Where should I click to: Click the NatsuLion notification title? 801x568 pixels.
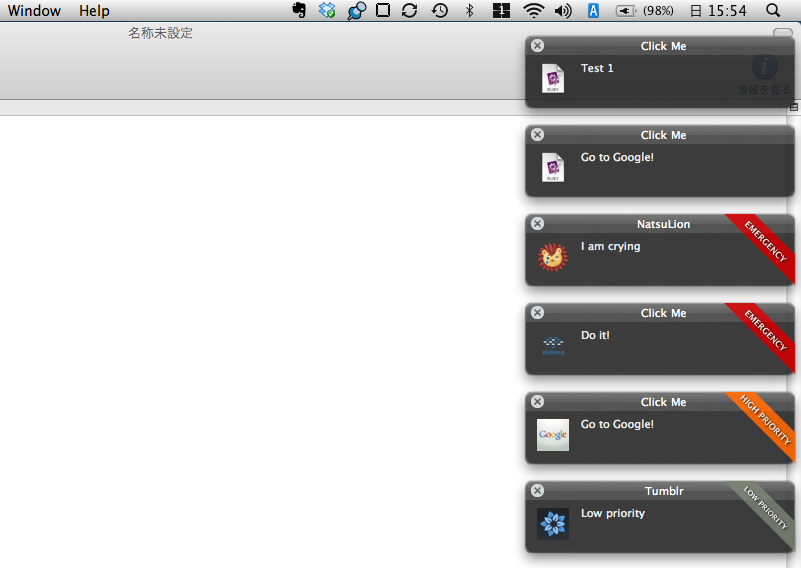[x=663, y=224]
